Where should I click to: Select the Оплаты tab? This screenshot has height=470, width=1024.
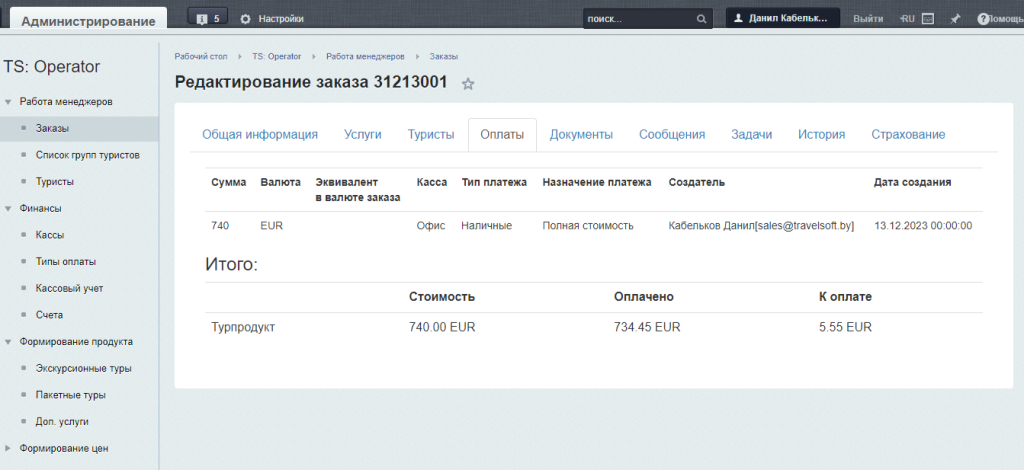[x=502, y=134]
